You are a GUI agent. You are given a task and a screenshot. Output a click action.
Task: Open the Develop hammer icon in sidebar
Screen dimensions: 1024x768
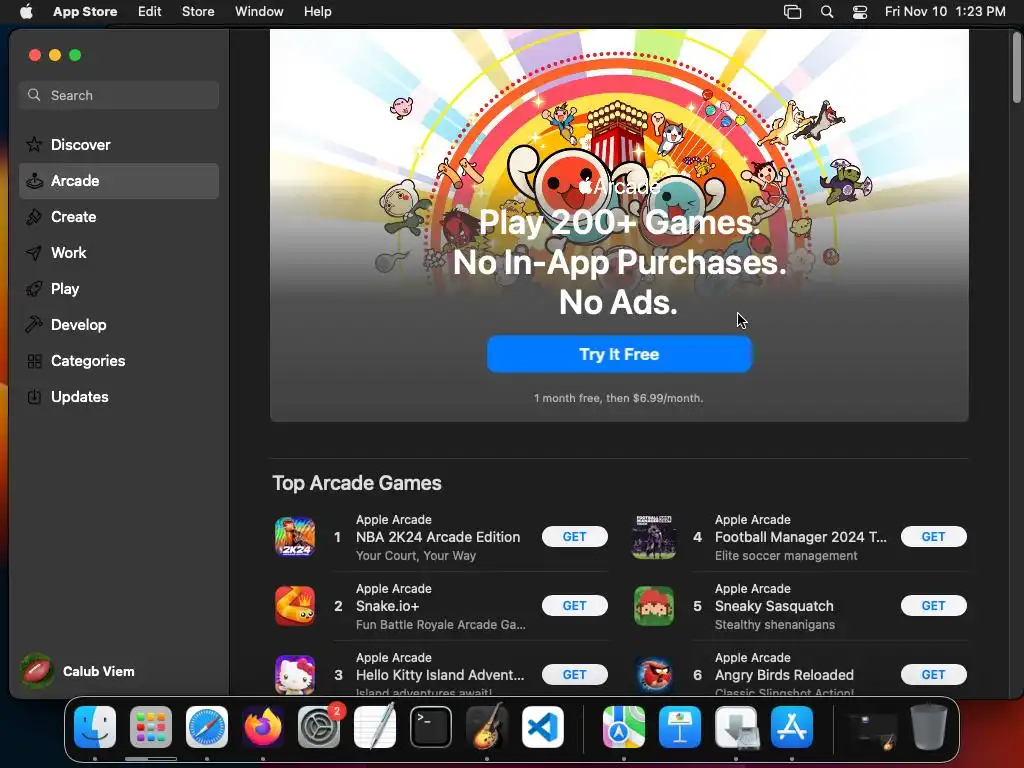tap(34, 325)
